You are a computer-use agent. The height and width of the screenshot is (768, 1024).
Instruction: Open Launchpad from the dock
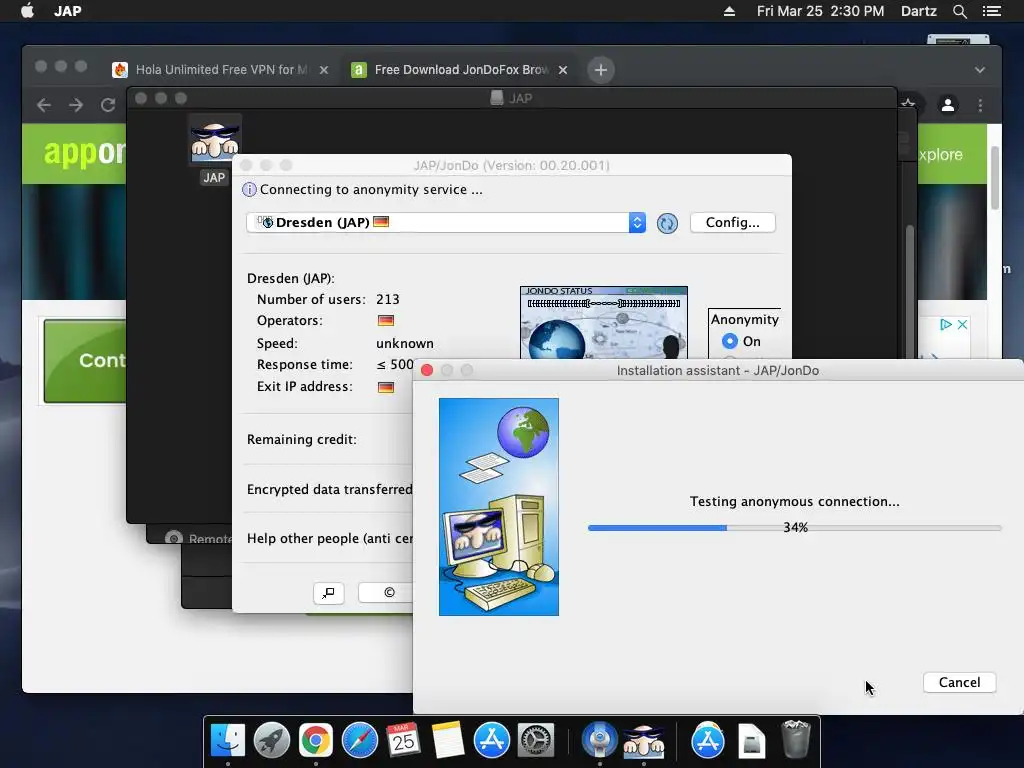[272, 741]
